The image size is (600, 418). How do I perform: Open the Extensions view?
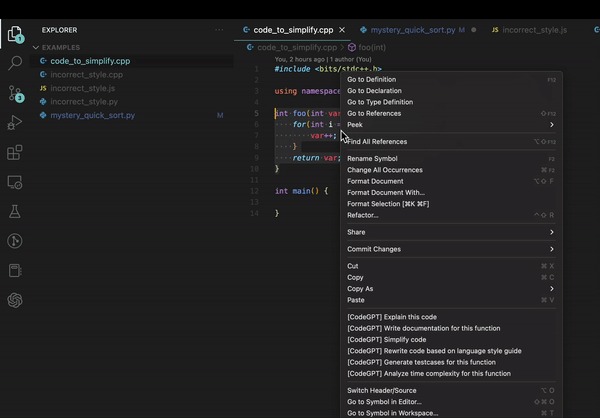click(15, 152)
